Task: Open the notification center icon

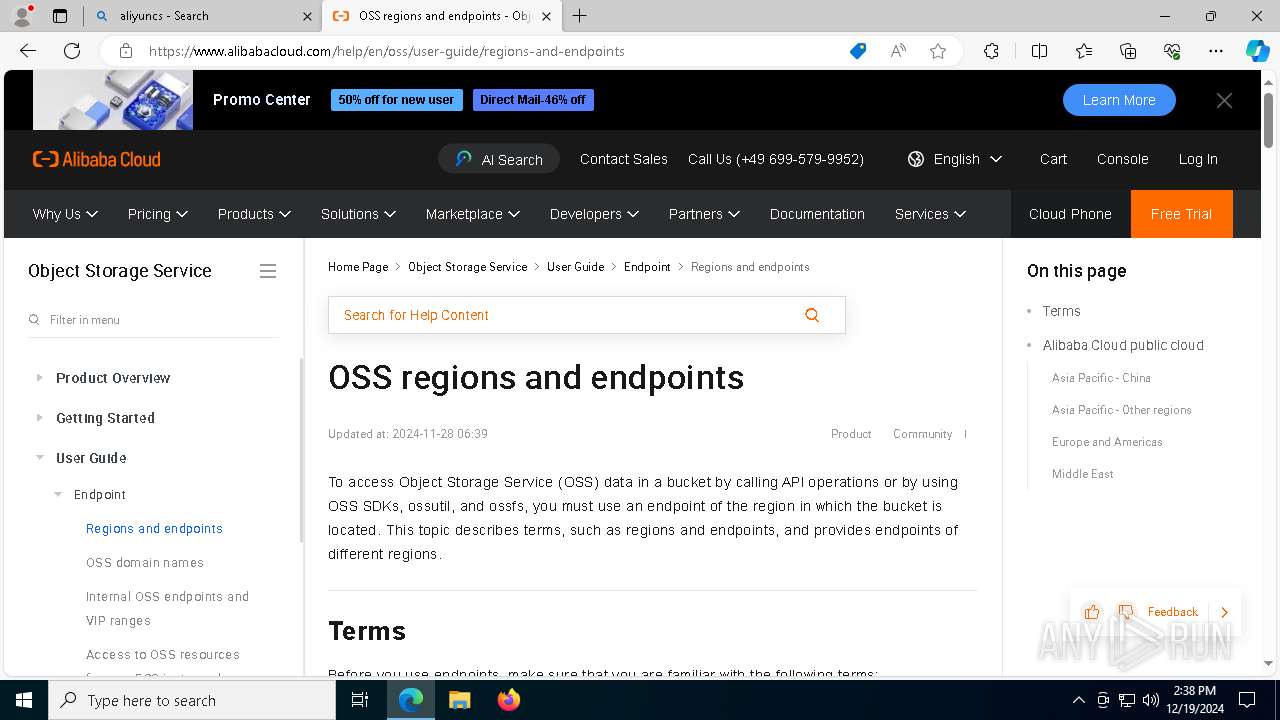Action: click(1247, 700)
